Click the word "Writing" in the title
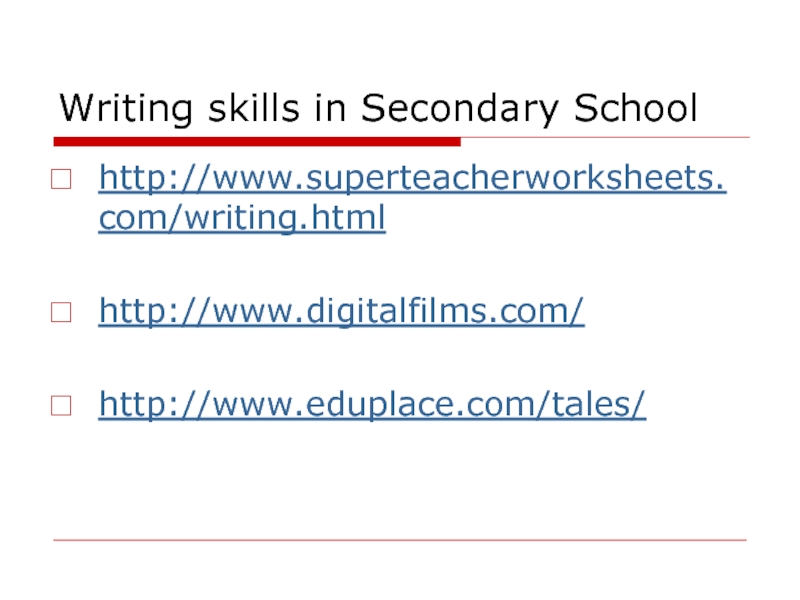The image size is (800, 600). pos(113,108)
